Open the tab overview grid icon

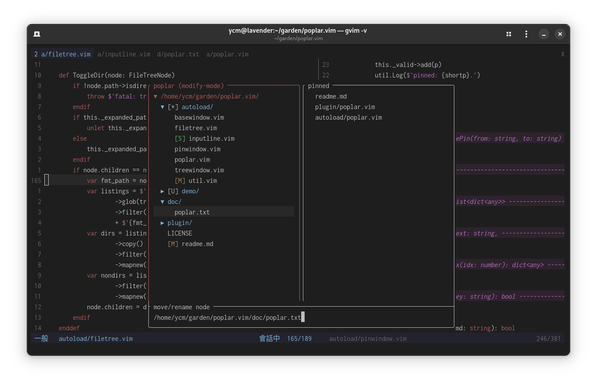pos(509,34)
